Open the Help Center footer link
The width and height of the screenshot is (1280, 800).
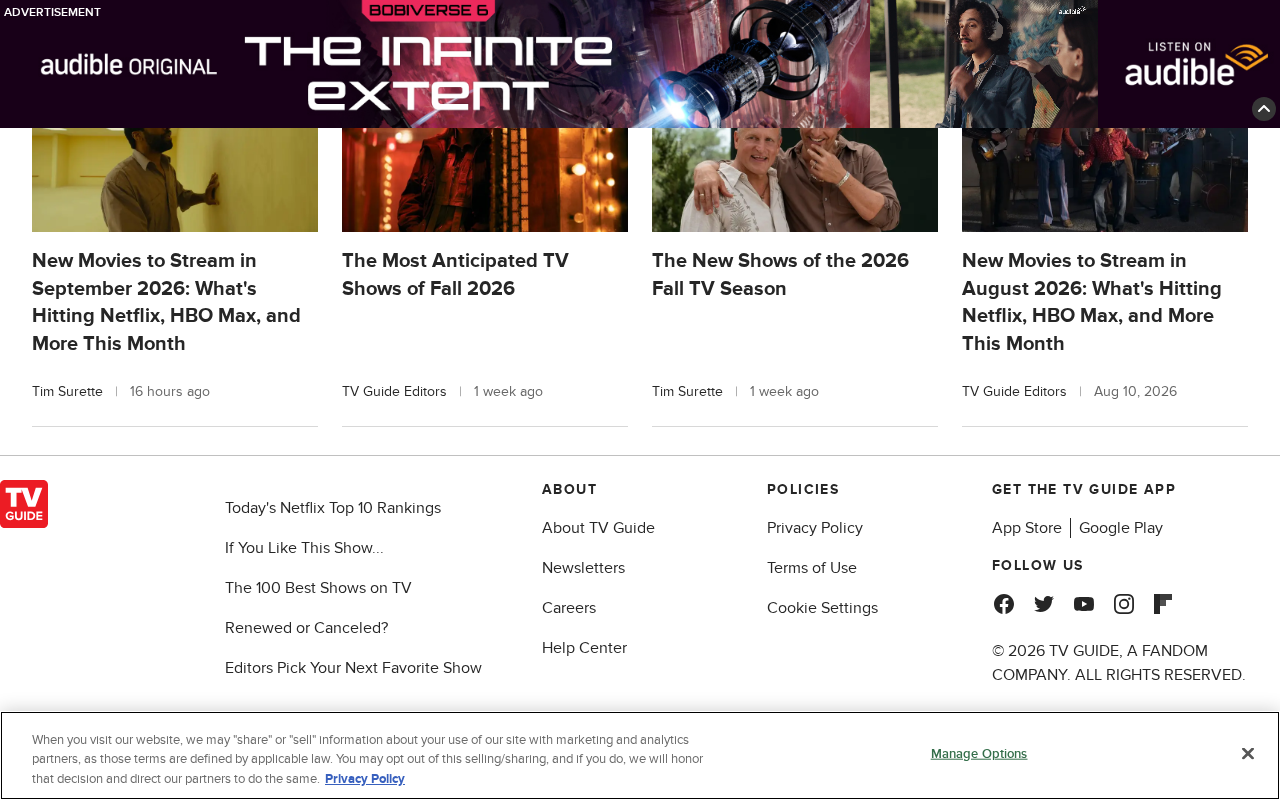coord(584,648)
